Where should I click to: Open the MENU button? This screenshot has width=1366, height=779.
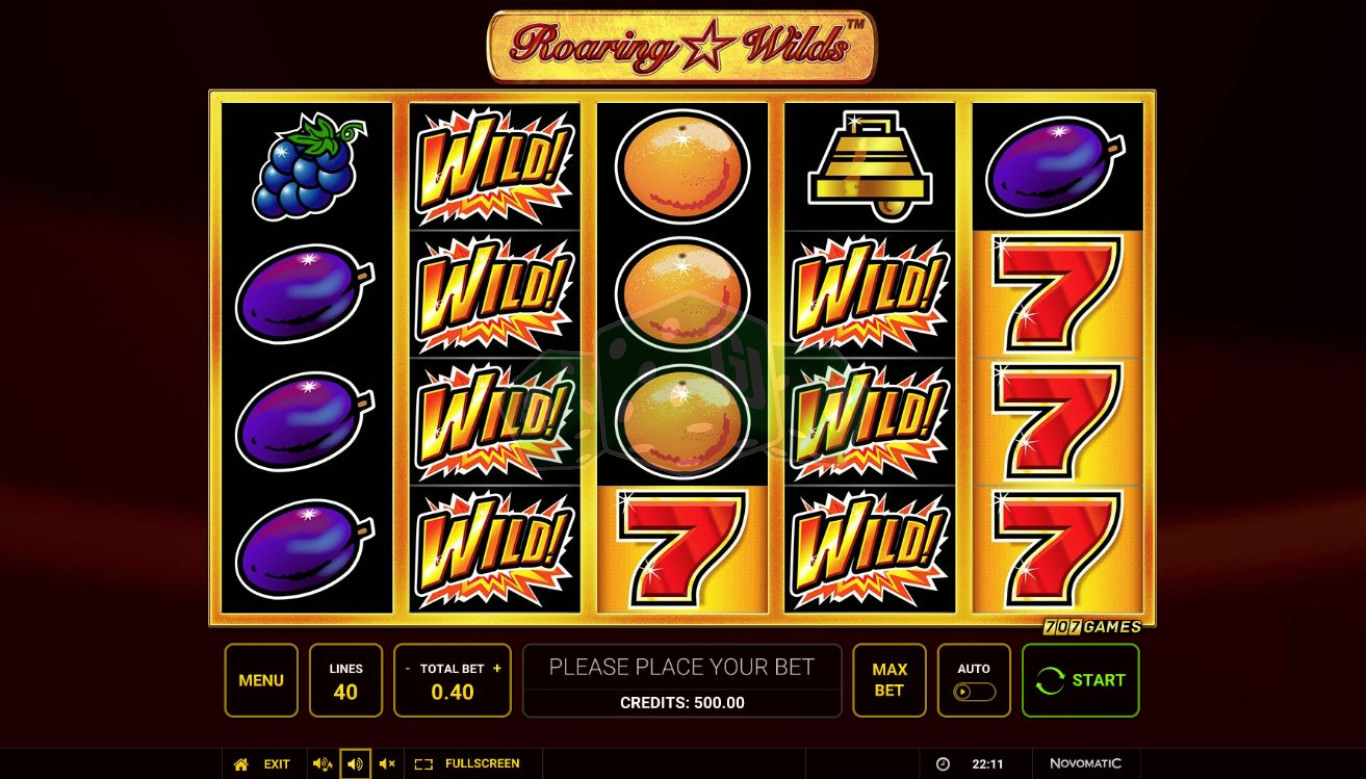[x=261, y=680]
